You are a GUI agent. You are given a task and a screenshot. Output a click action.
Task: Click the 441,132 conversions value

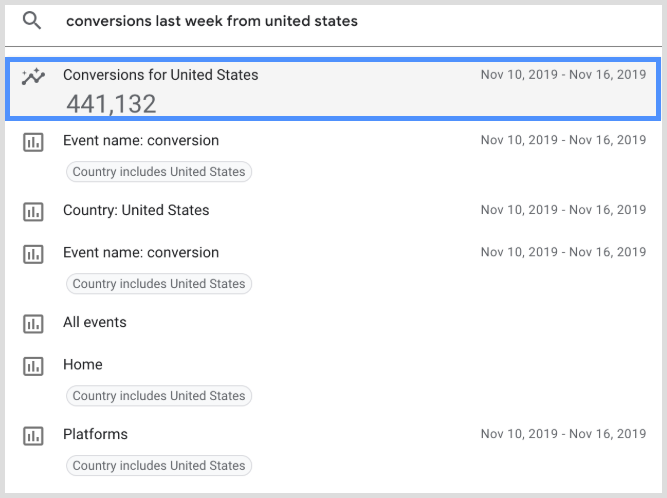(x=112, y=103)
